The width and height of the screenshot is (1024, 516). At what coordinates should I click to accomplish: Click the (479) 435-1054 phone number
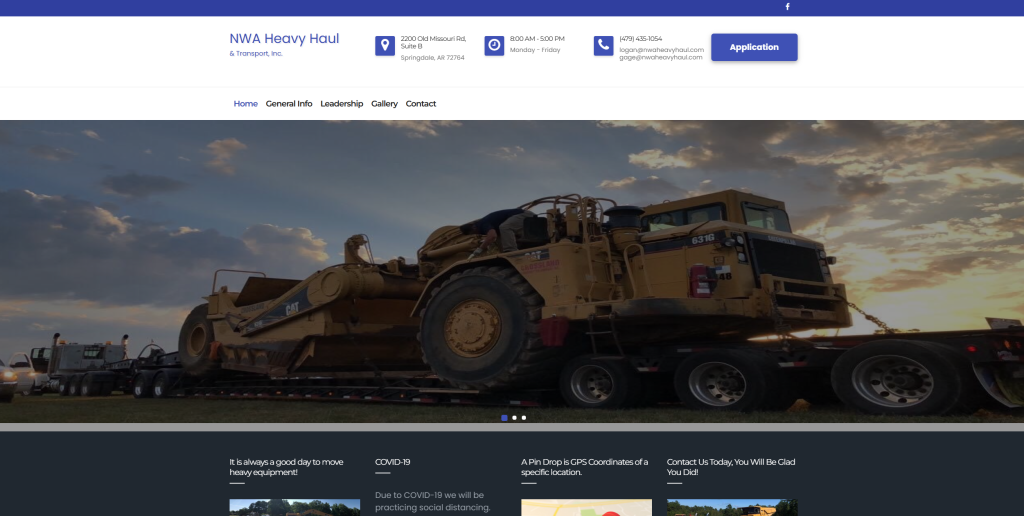tap(641, 39)
